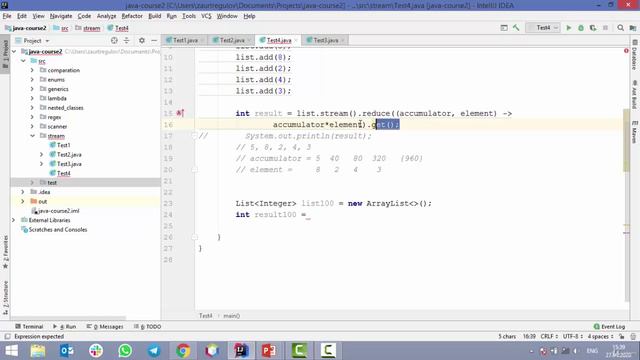Click the breakpoint marker on line 15
The height and width of the screenshot is (360, 640).
tap(180, 113)
